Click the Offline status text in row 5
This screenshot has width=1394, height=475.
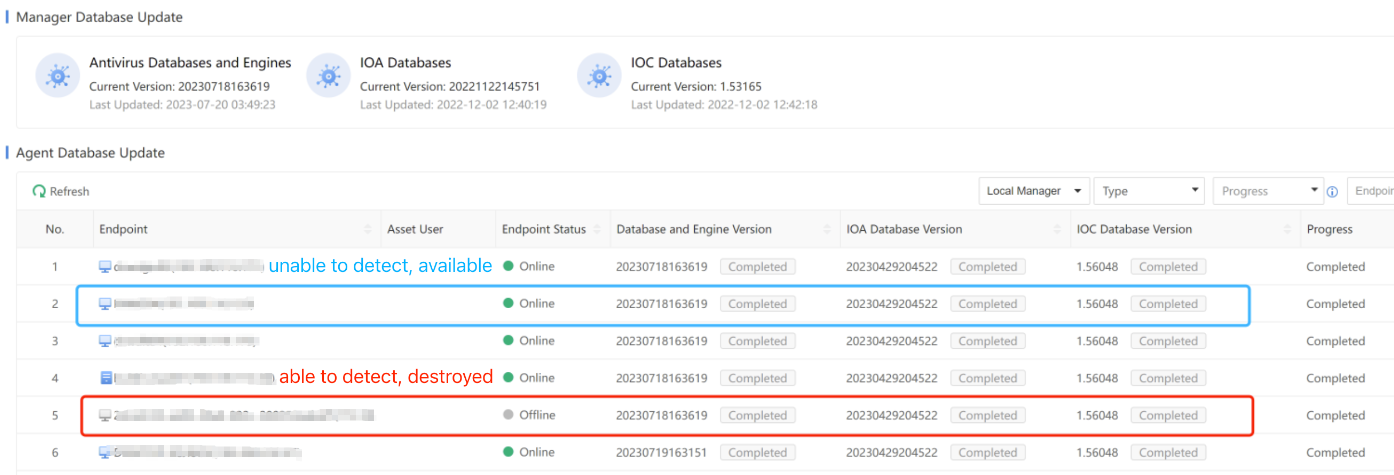tap(537, 415)
